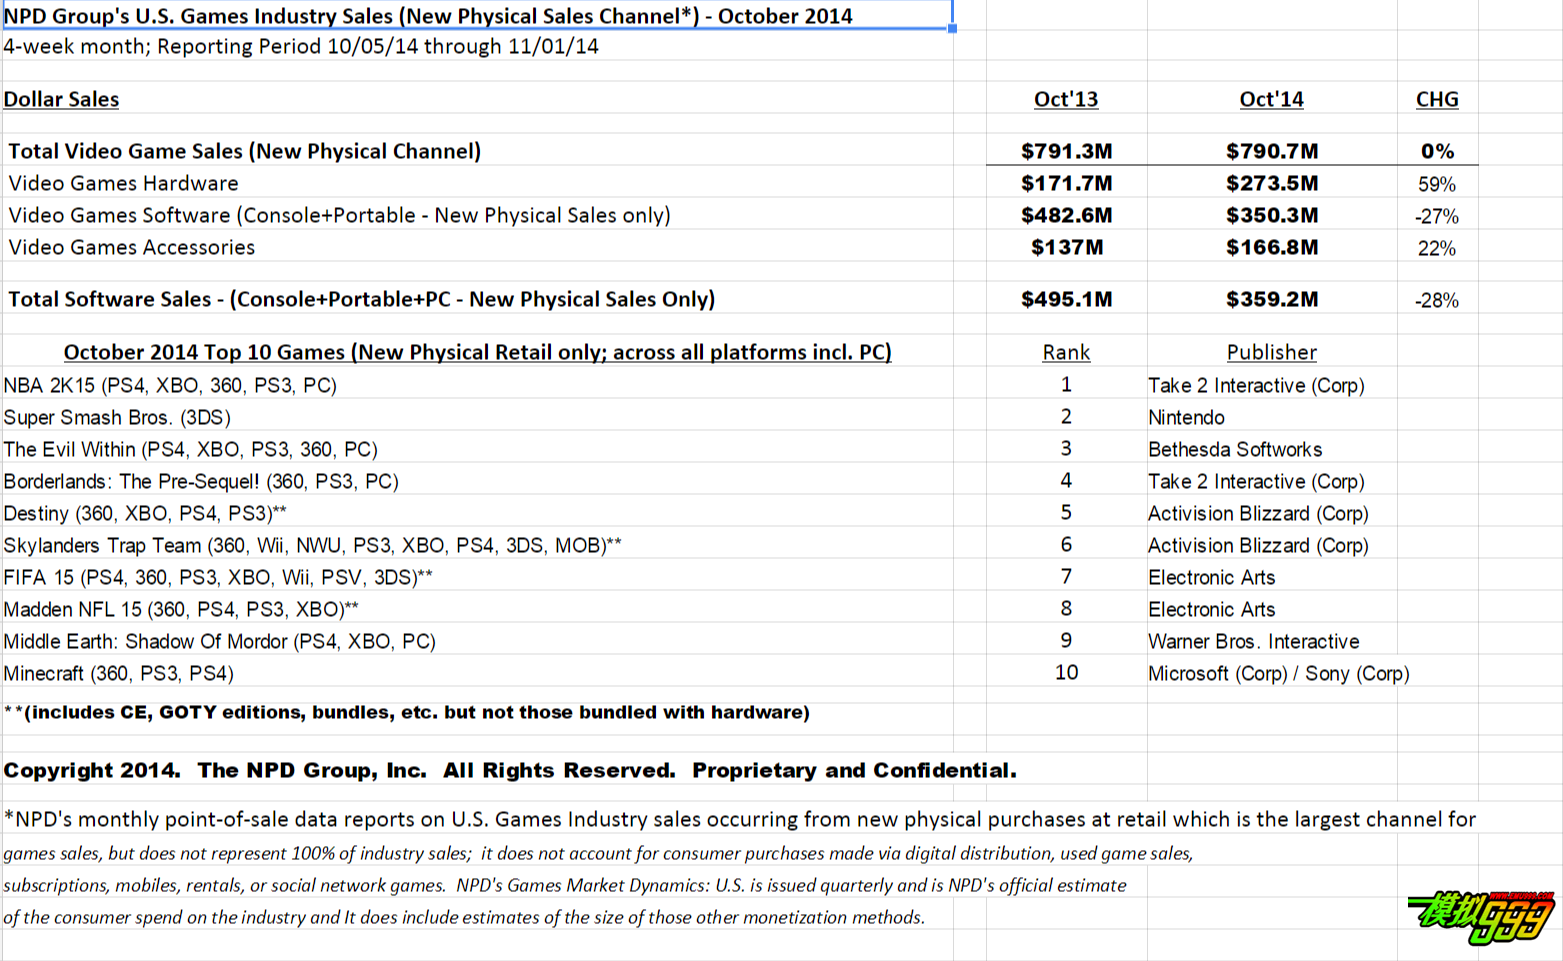Select the Destiny game row
Viewport: 1563px width, 961px height.
[x=145, y=513]
